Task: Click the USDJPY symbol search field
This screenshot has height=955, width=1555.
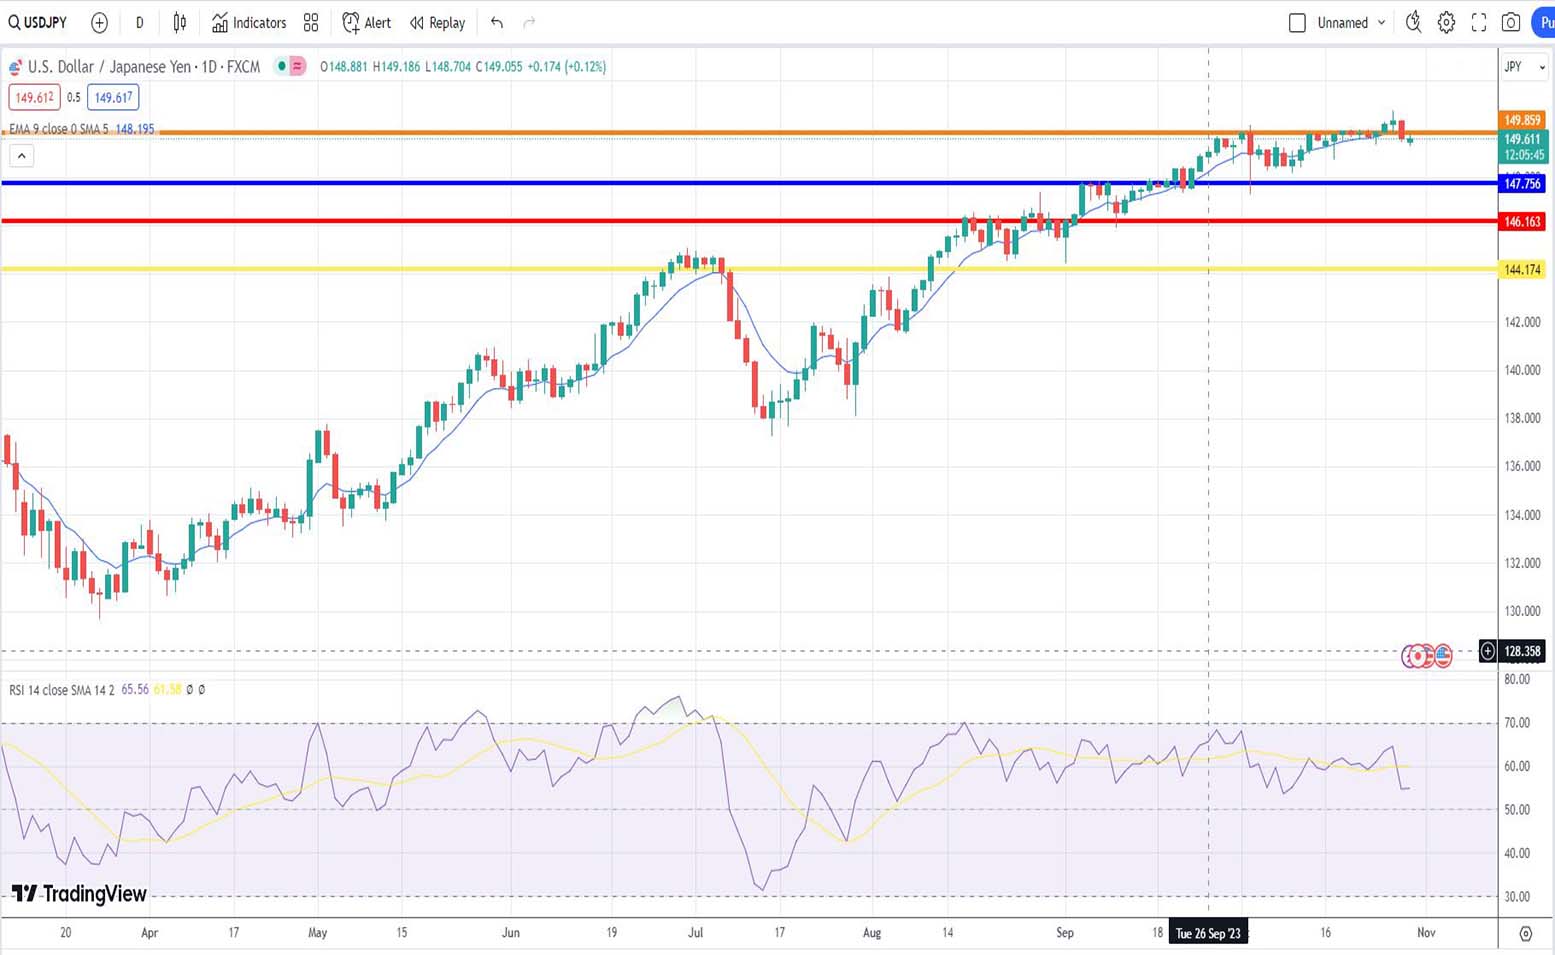Action: point(38,23)
